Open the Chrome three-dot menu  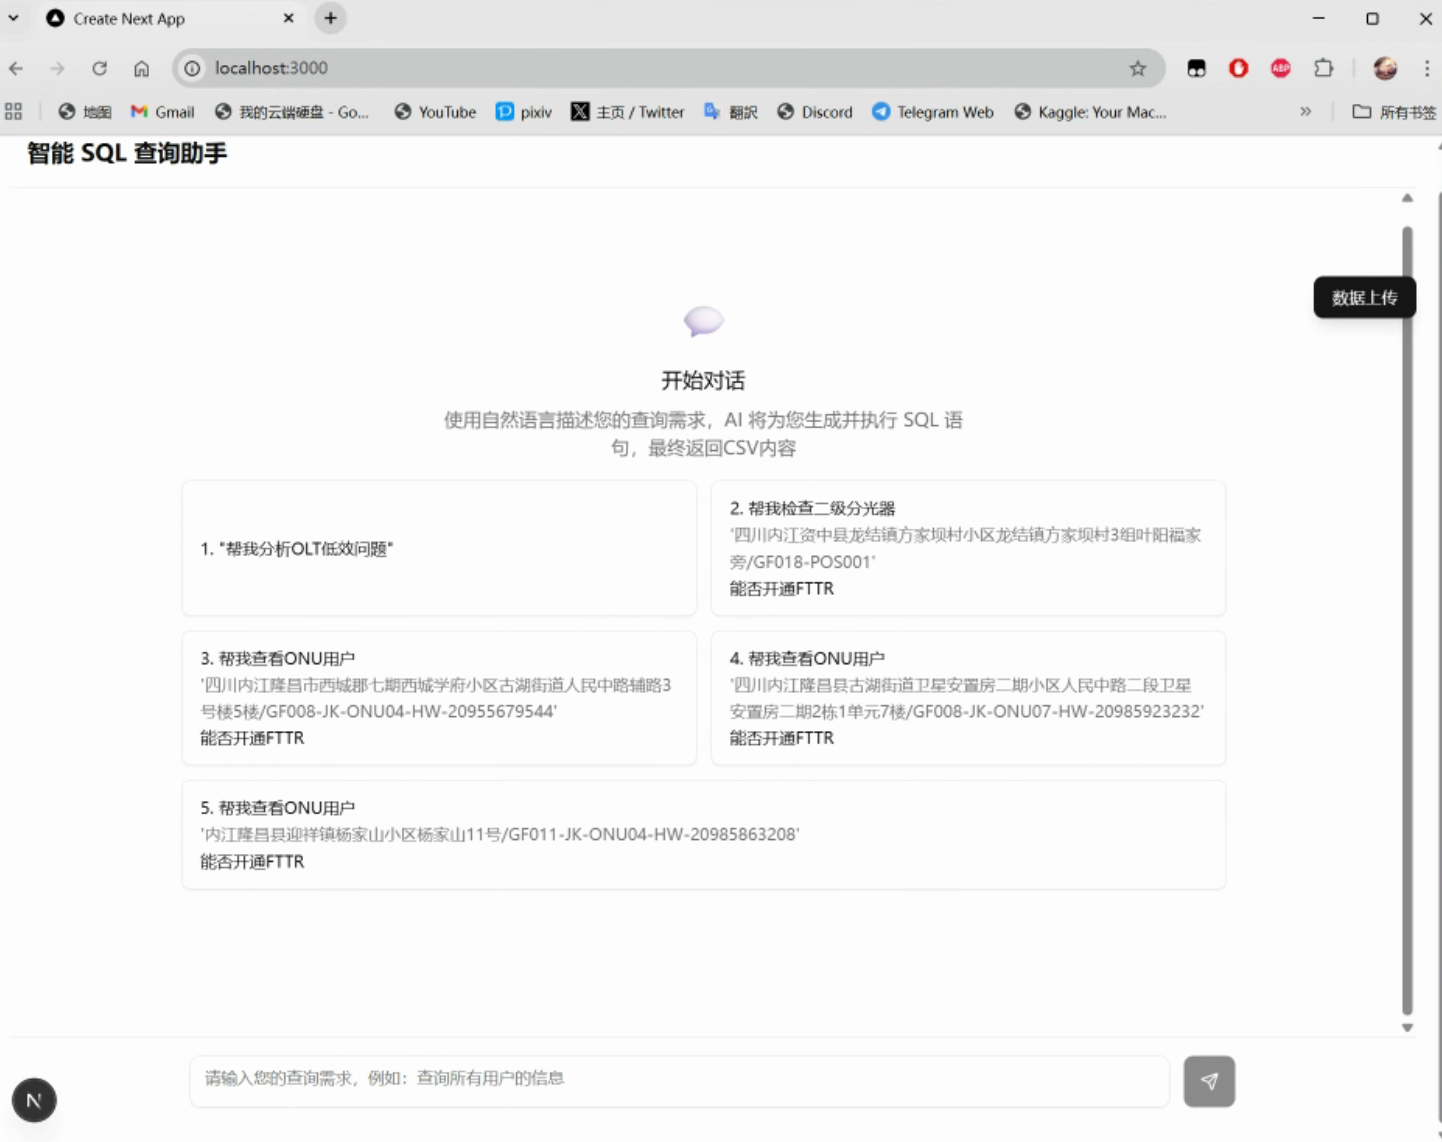point(1426,68)
